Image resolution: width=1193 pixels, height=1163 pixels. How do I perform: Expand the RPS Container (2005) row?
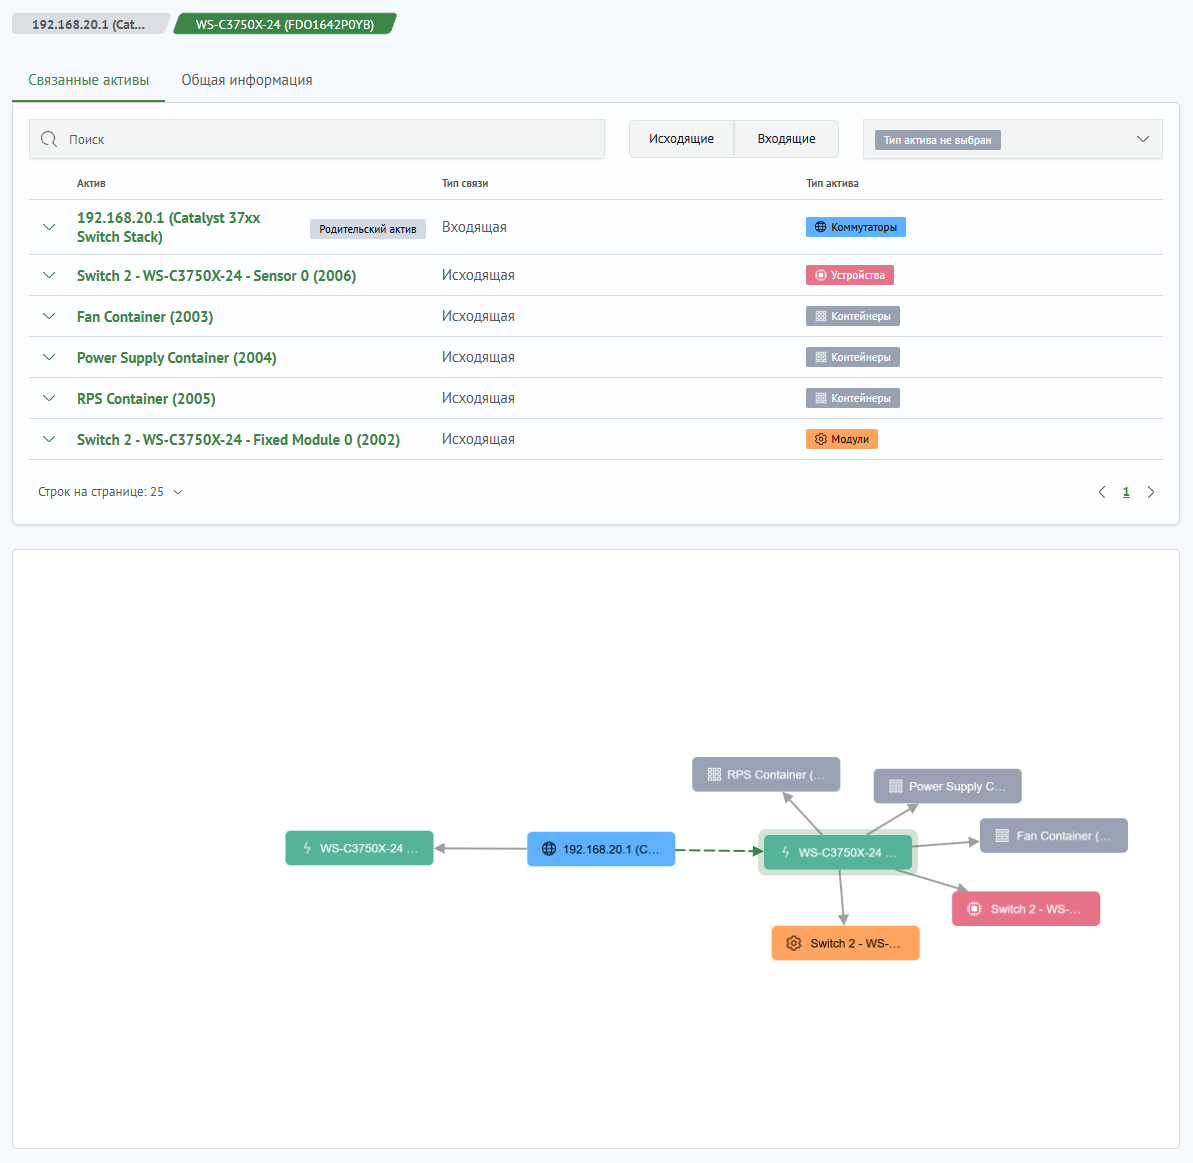point(49,399)
